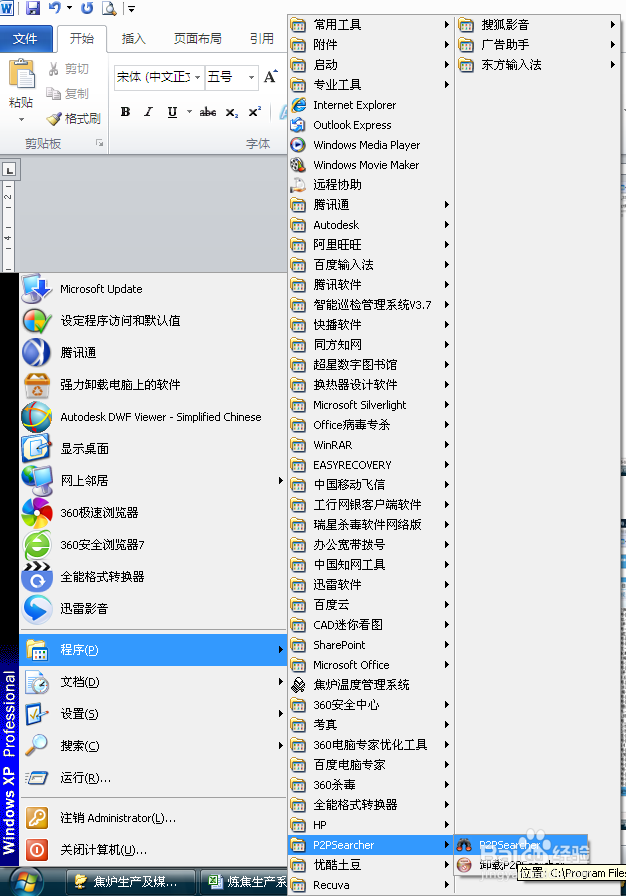This screenshot has width=626, height=896.
Task: Open the customize quick access toolbar arrow
Action: point(131,9)
